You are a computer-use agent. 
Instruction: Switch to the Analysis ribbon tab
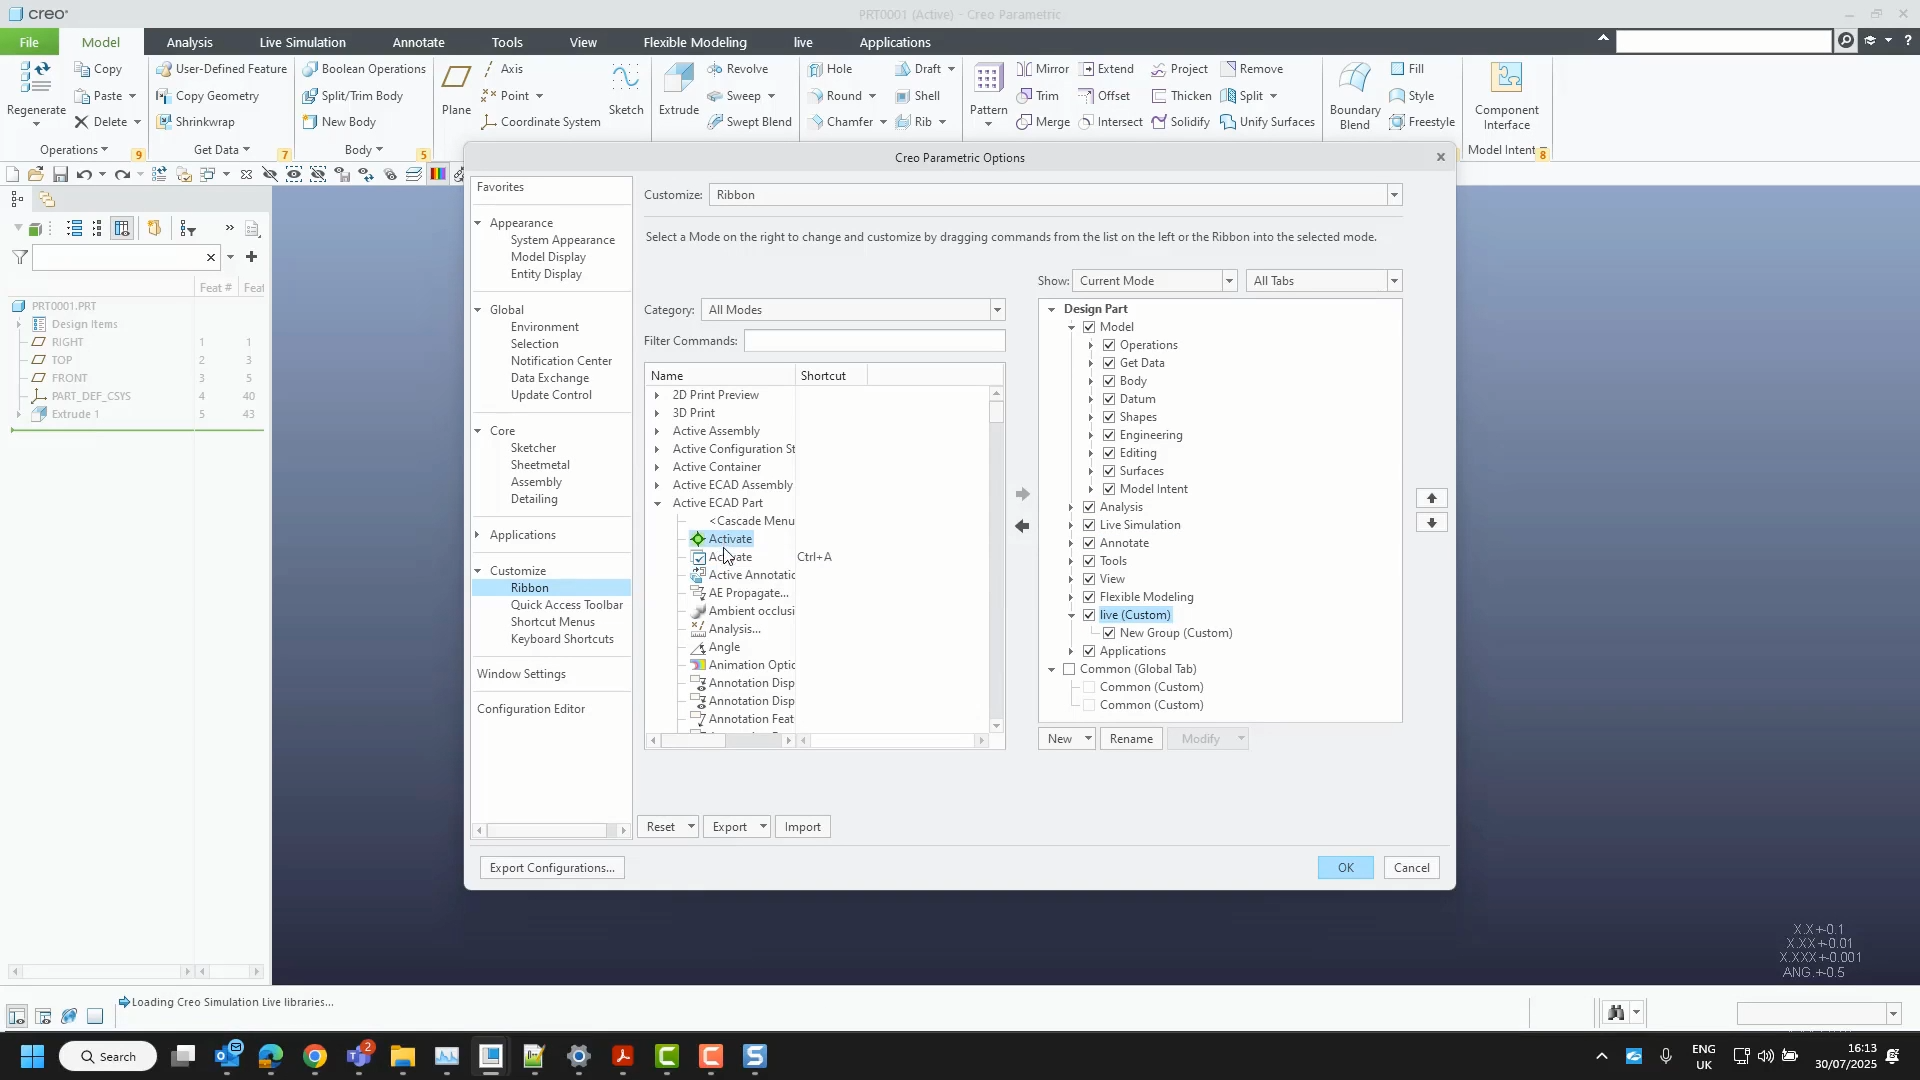[x=189, y=42]
